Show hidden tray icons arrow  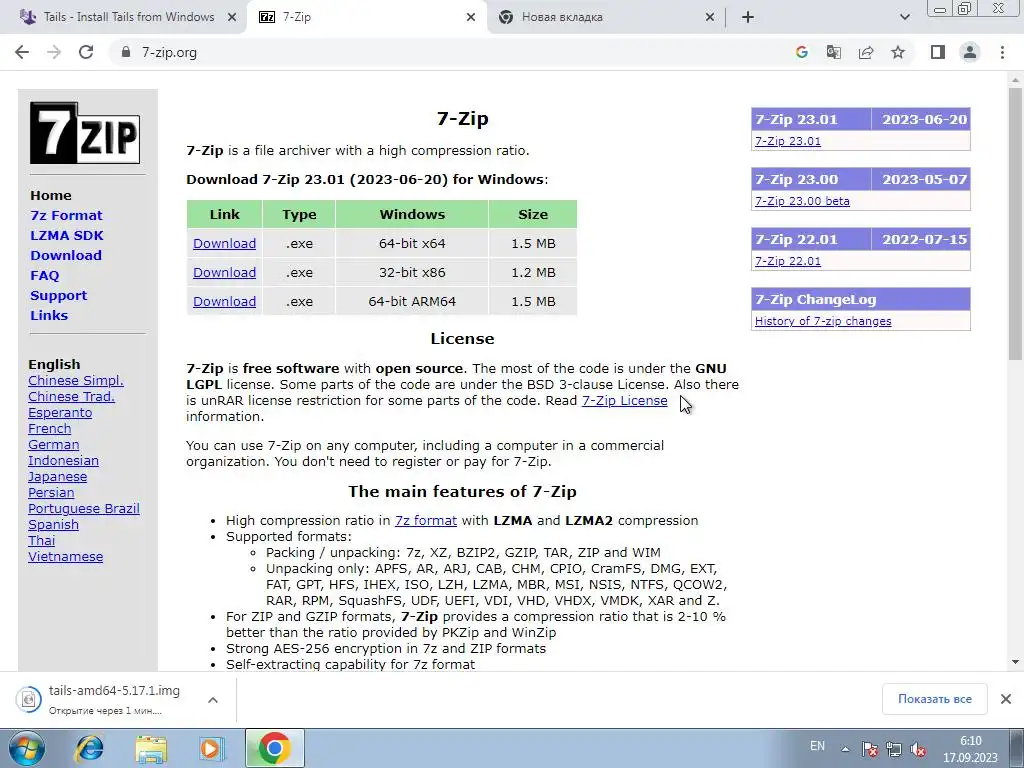[x=845, y=748]
